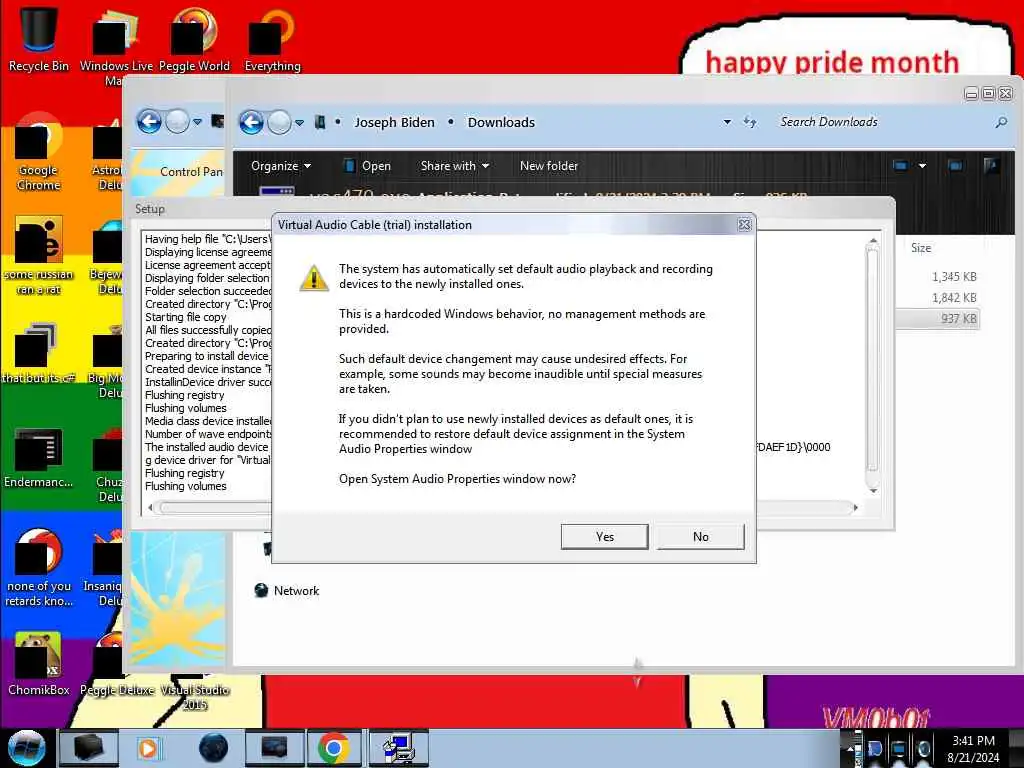Click the setup installer taskbar icon
The height and width of the screenshot is (768, 1024).
click(x=398, y=748)
